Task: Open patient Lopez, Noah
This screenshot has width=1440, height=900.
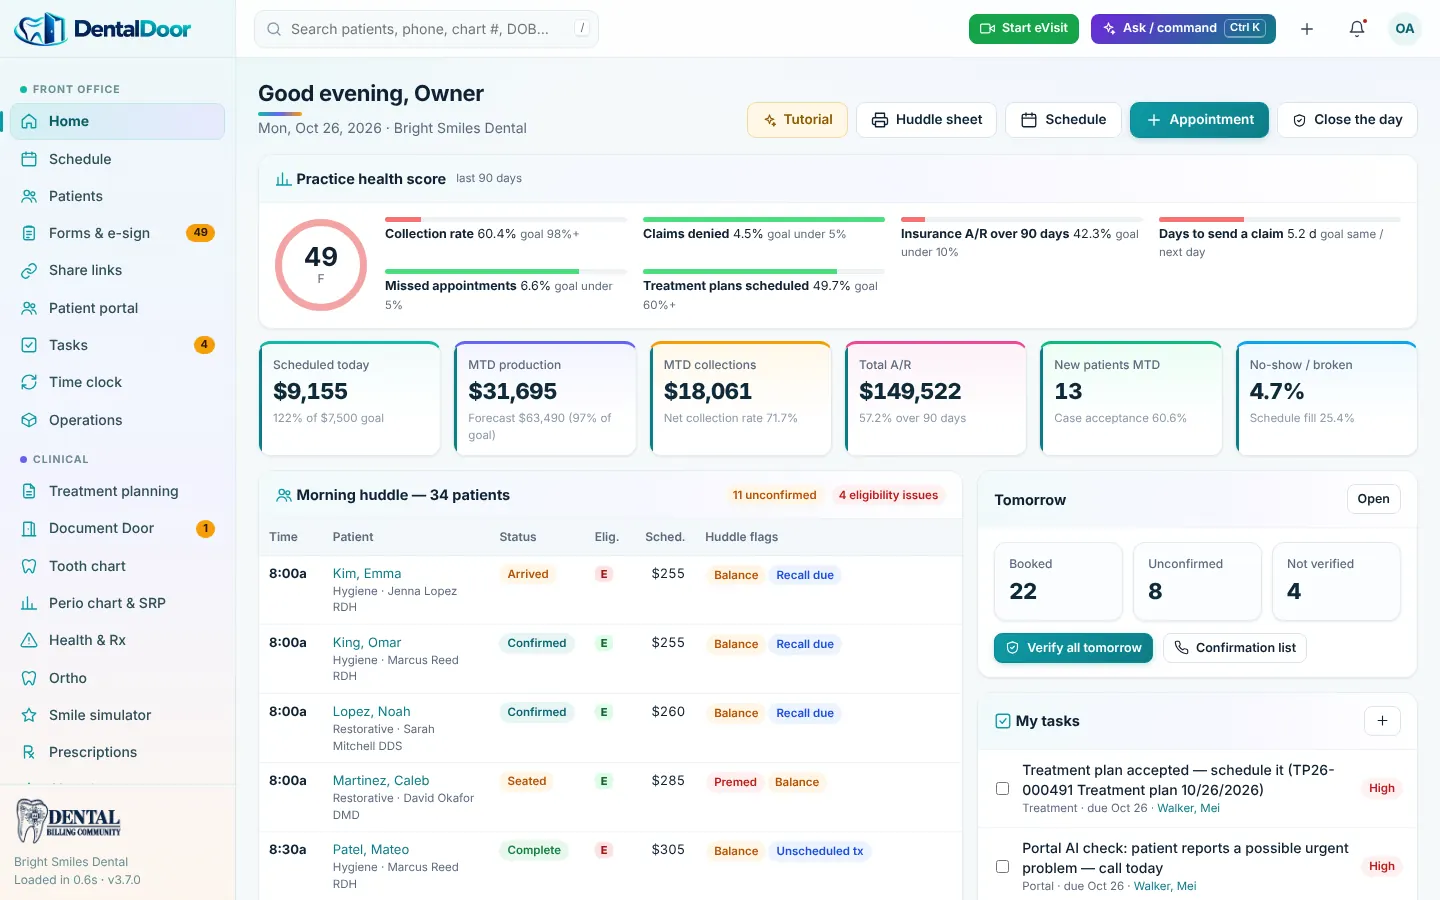Action: click(371, 712)
